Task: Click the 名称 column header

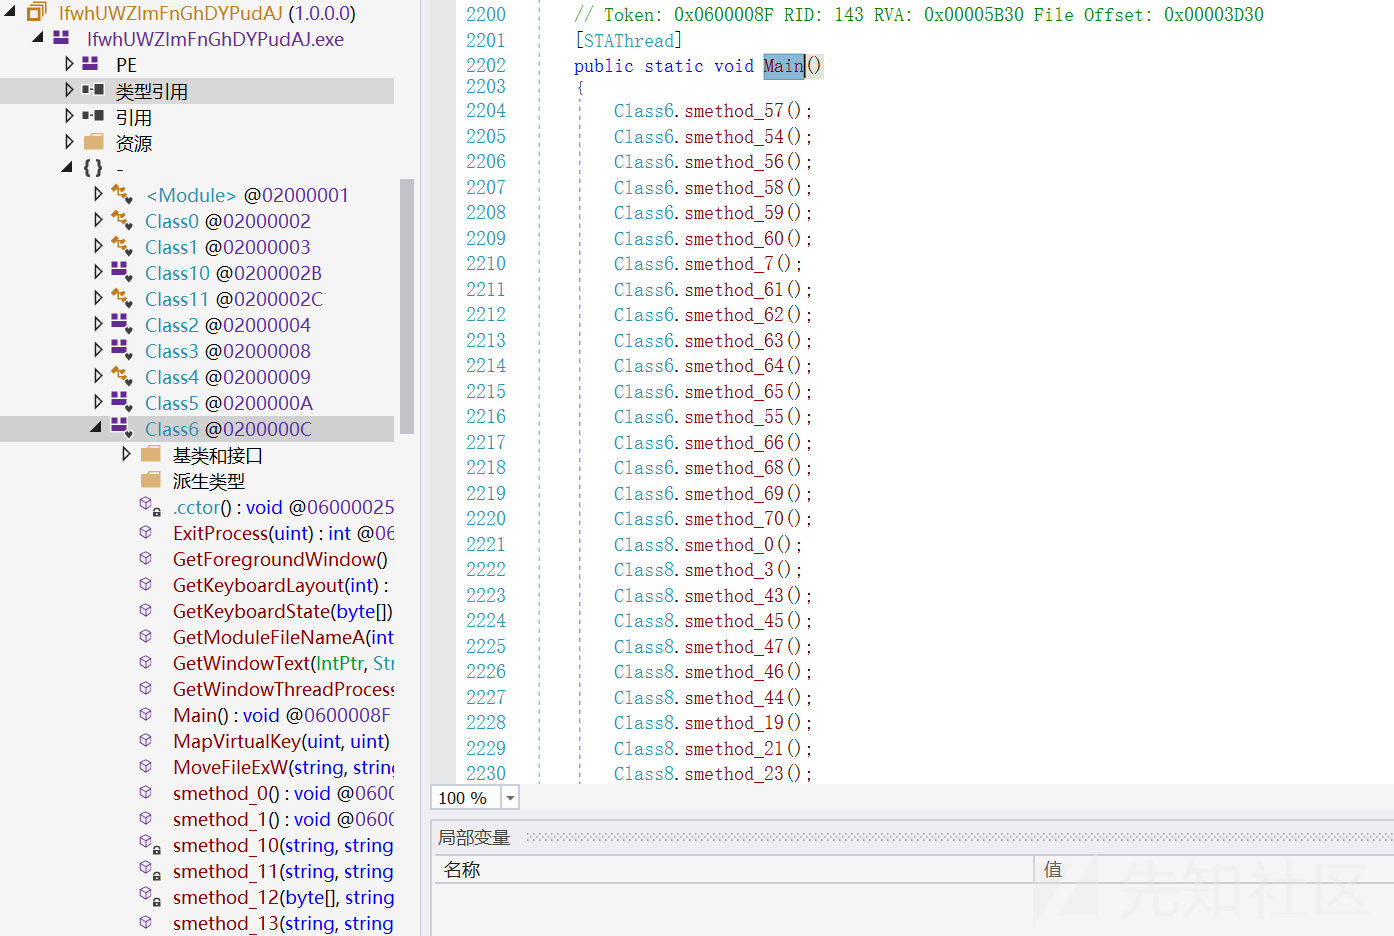Action: pyautogui.click(x=733, y=869)
